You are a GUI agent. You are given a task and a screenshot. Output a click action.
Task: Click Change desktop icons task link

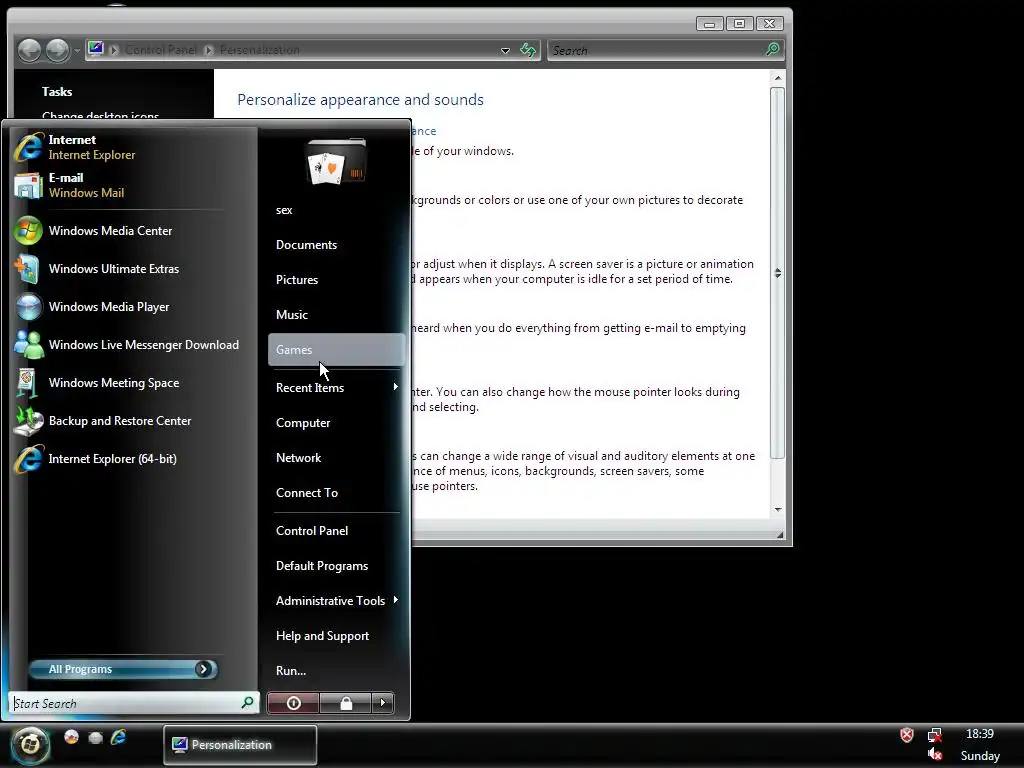point(101,116)
